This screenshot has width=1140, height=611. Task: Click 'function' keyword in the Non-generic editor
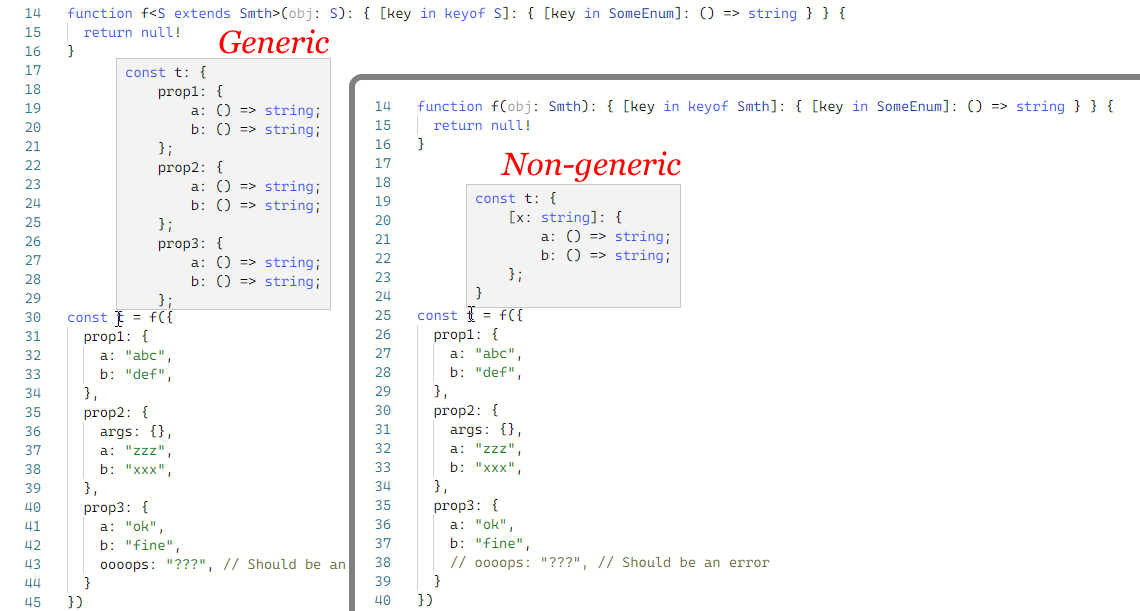pos(450,106)
